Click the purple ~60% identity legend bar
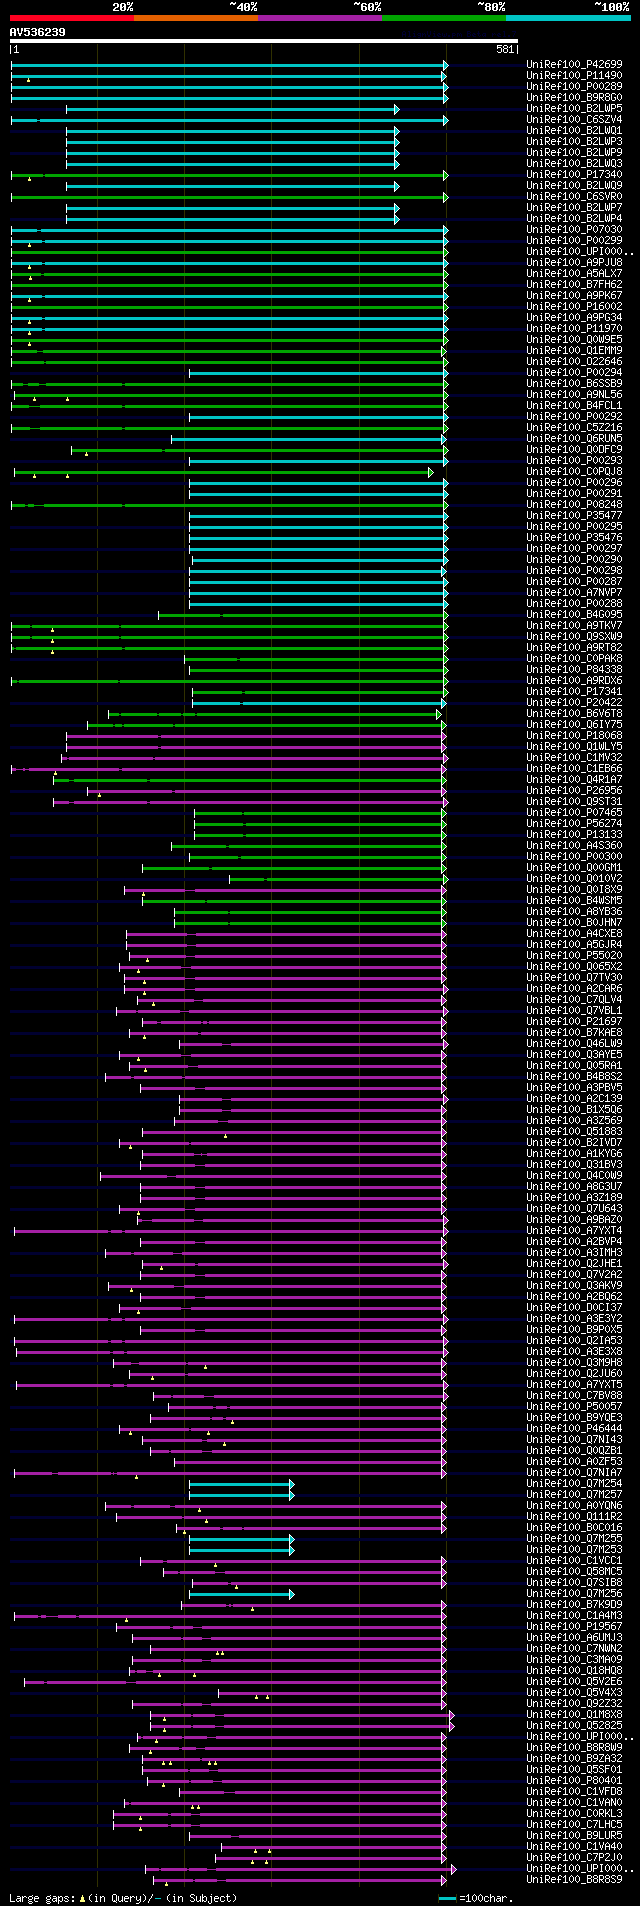 [319, 18]
